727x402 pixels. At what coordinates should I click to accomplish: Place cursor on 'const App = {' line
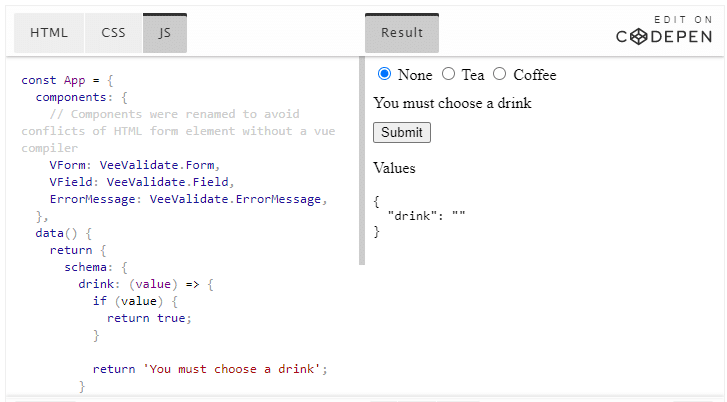click(67, 80)
